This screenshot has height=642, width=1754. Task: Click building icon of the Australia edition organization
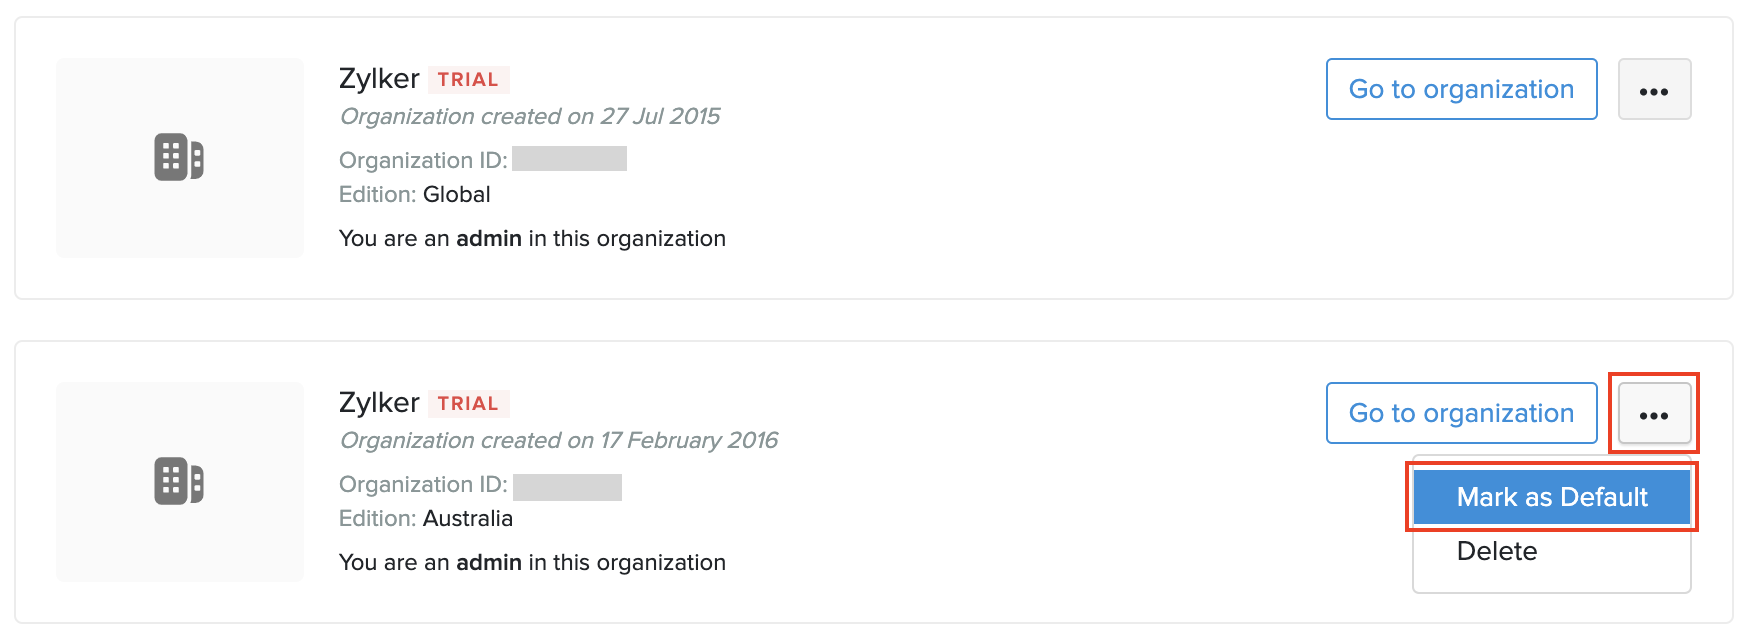click(179, 481)
